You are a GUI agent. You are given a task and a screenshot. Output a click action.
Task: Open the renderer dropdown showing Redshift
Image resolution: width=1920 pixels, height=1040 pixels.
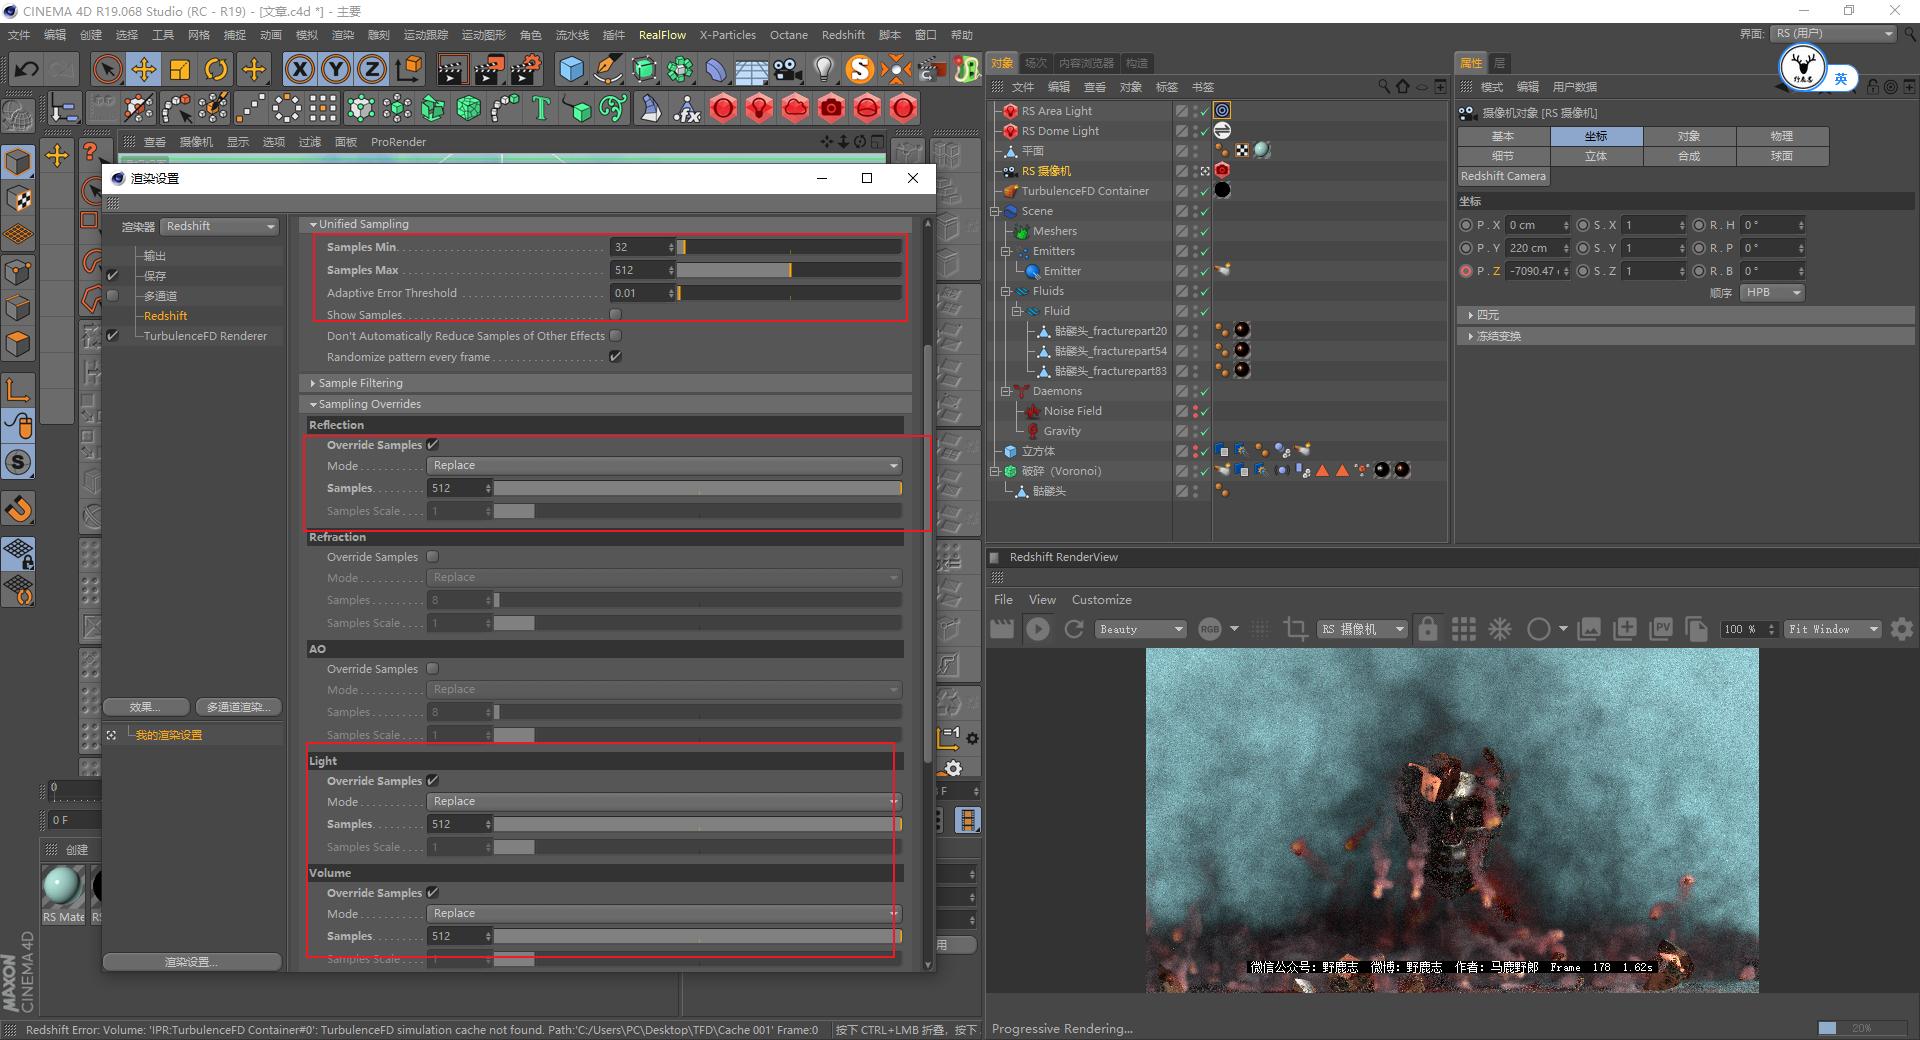pyautogui.click(x=220, y=227)
